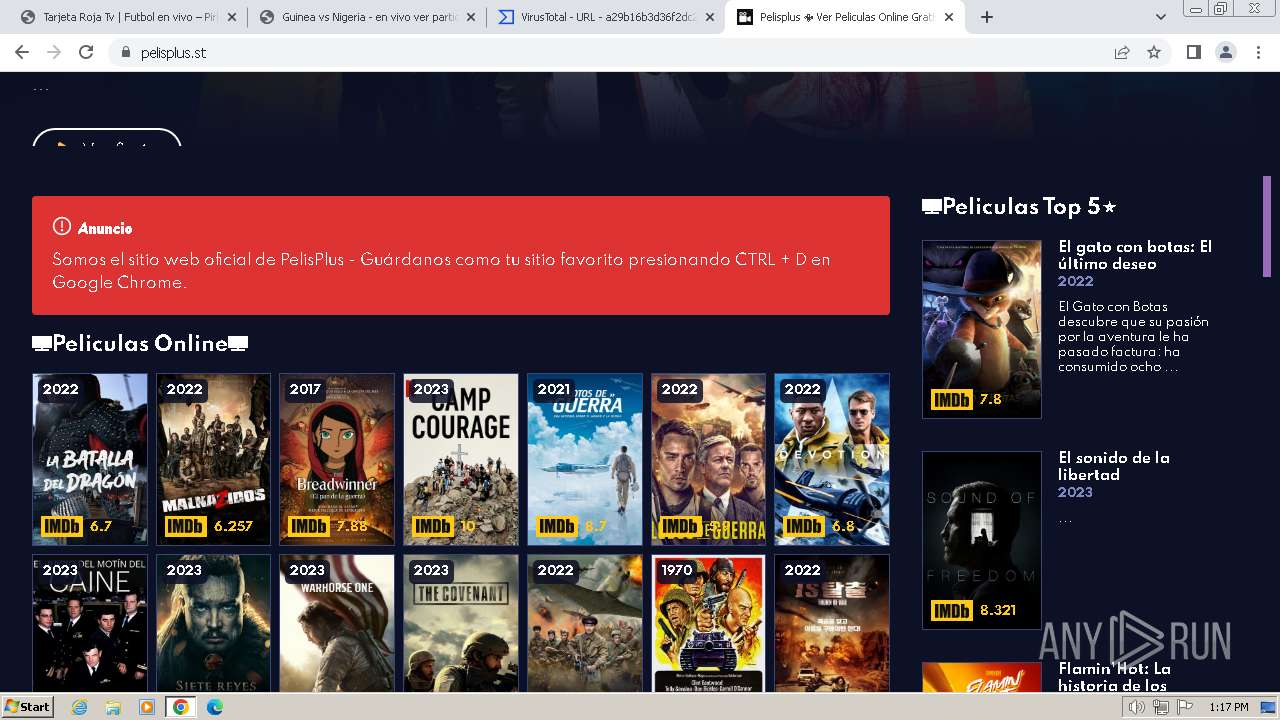Click the taskbar clock showing 1:17 PM
Image resolution: width=1280 pixels, height=720 pixels.
pos(1228,707)
